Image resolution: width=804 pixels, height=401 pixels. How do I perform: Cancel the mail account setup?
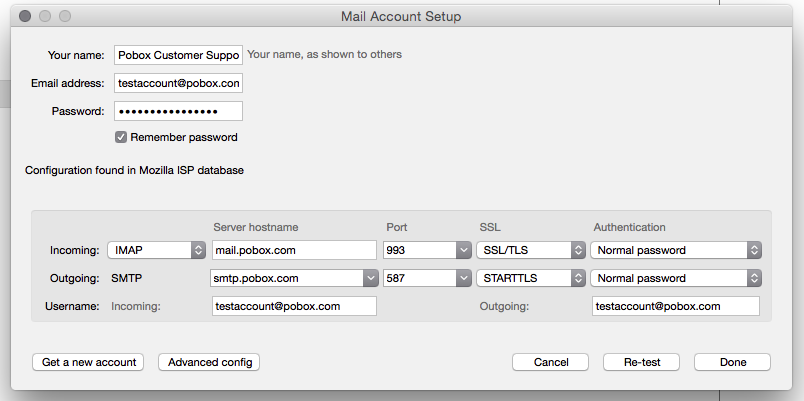(x=550, y=362)
